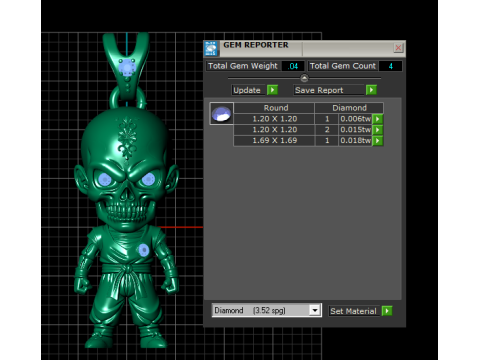The width and height of the screenshot is (480, 360).
Task: Click green arrow on 0.006tw row
Action: point(378,119)
